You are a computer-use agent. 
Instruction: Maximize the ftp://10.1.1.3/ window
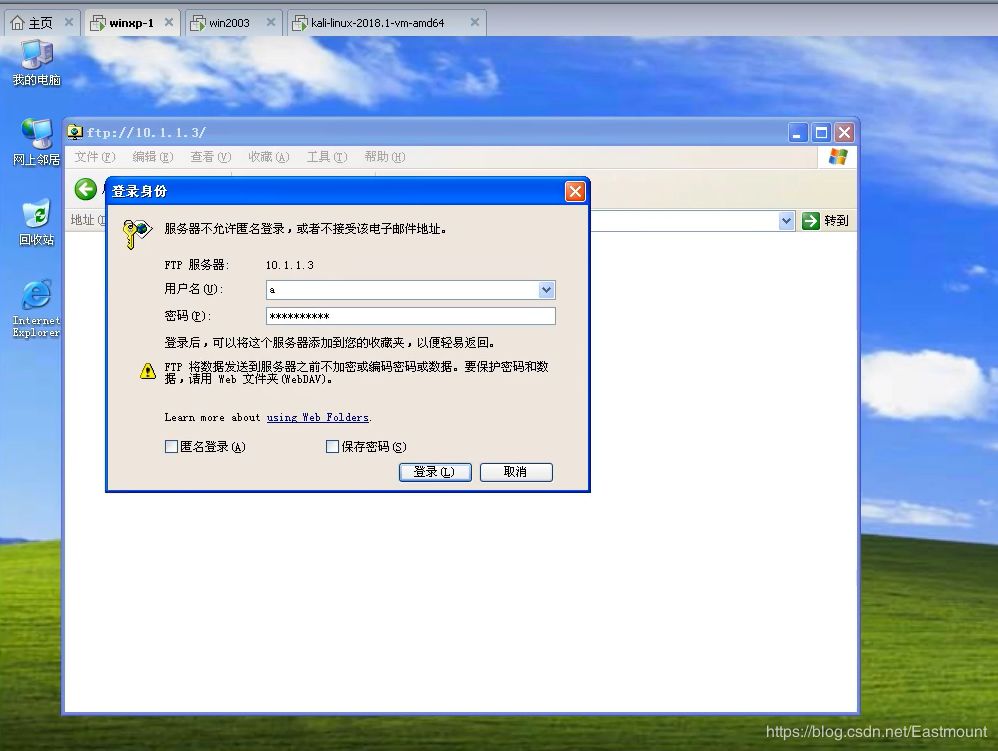[x=821, y=132]
